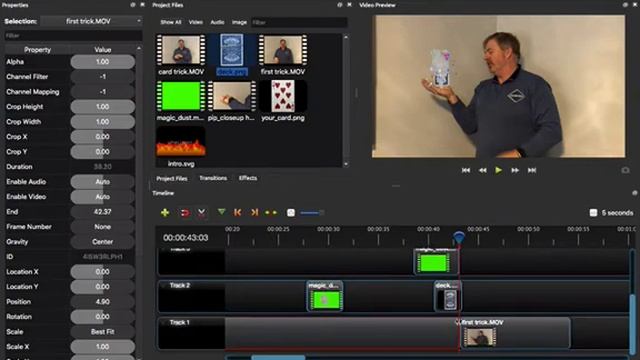Click the project files vertical scrollbar

coord(346,100)
